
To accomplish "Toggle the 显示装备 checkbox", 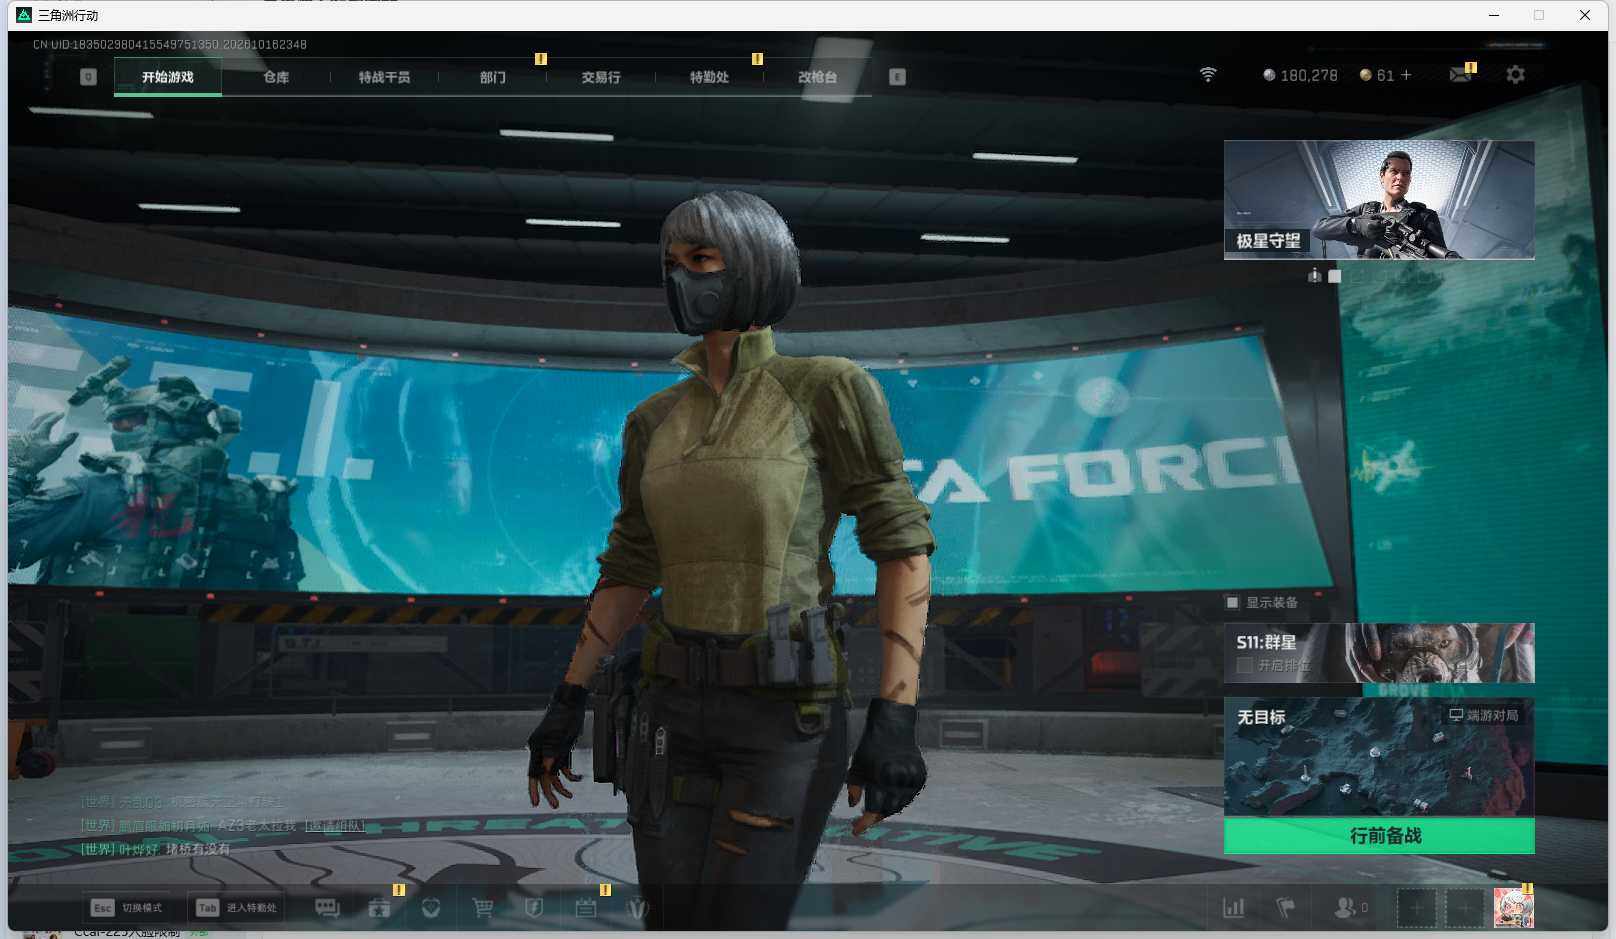I will click(x=1232, y=602).
